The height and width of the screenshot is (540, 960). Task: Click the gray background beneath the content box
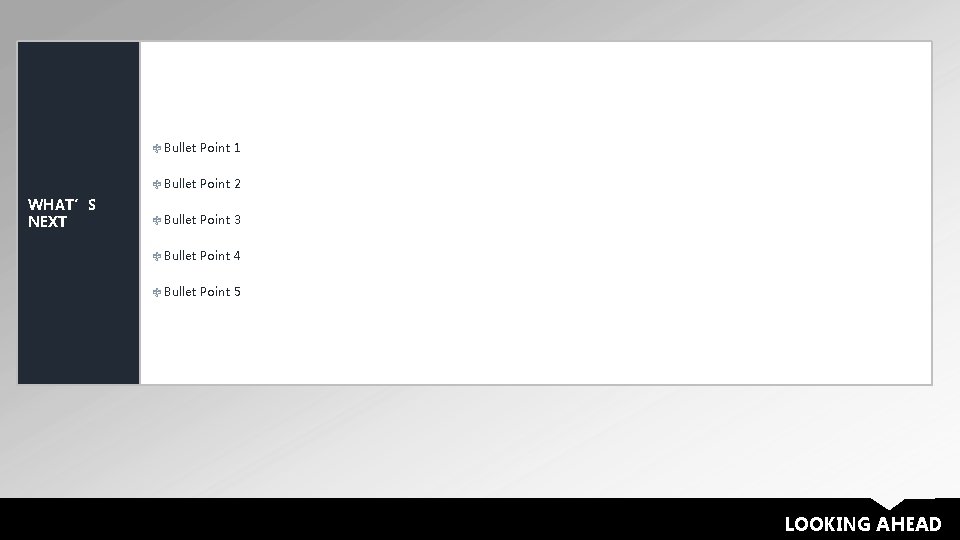point(480,441)
